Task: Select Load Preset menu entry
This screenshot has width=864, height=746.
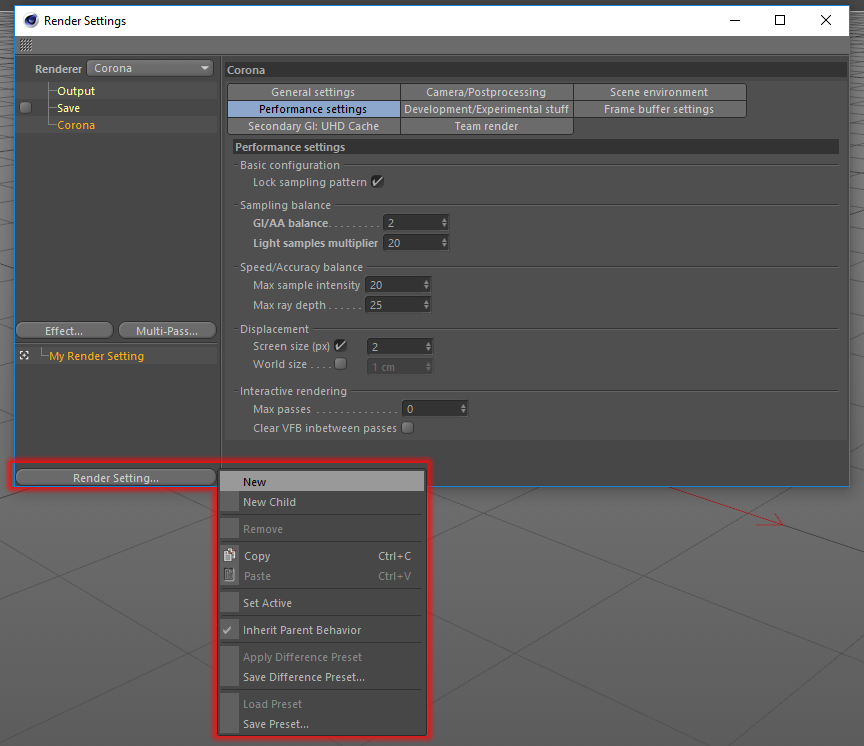Action: click(322, 704)
